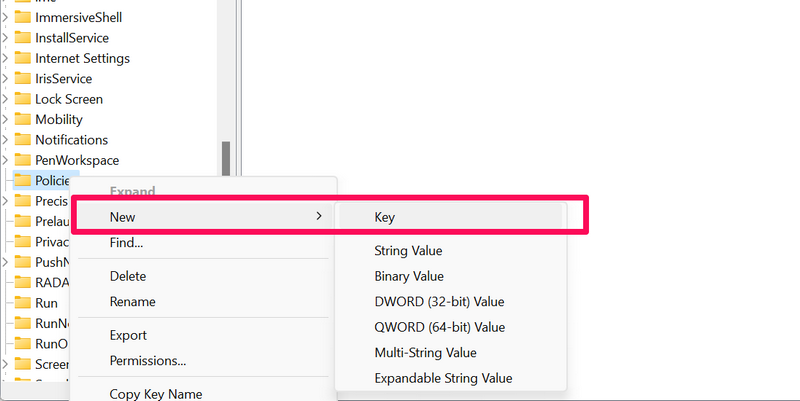
Task: Click the ImmersiveShell folder icon
Action: click(x=22, y=18)
